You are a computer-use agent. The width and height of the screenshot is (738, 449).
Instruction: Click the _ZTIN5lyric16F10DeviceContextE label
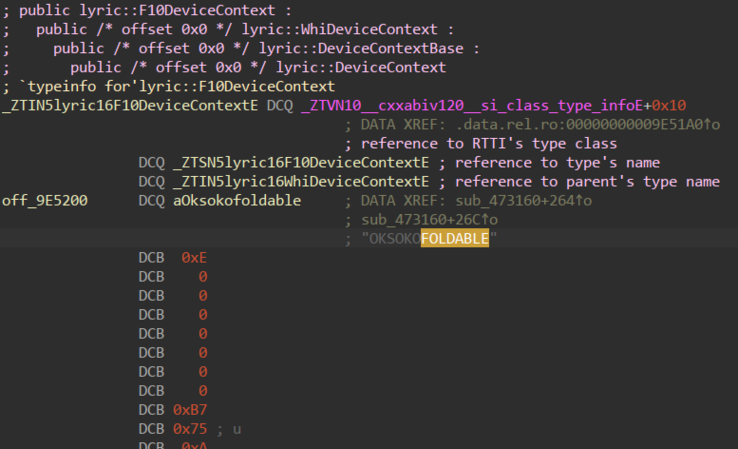[x=130, y=106]
